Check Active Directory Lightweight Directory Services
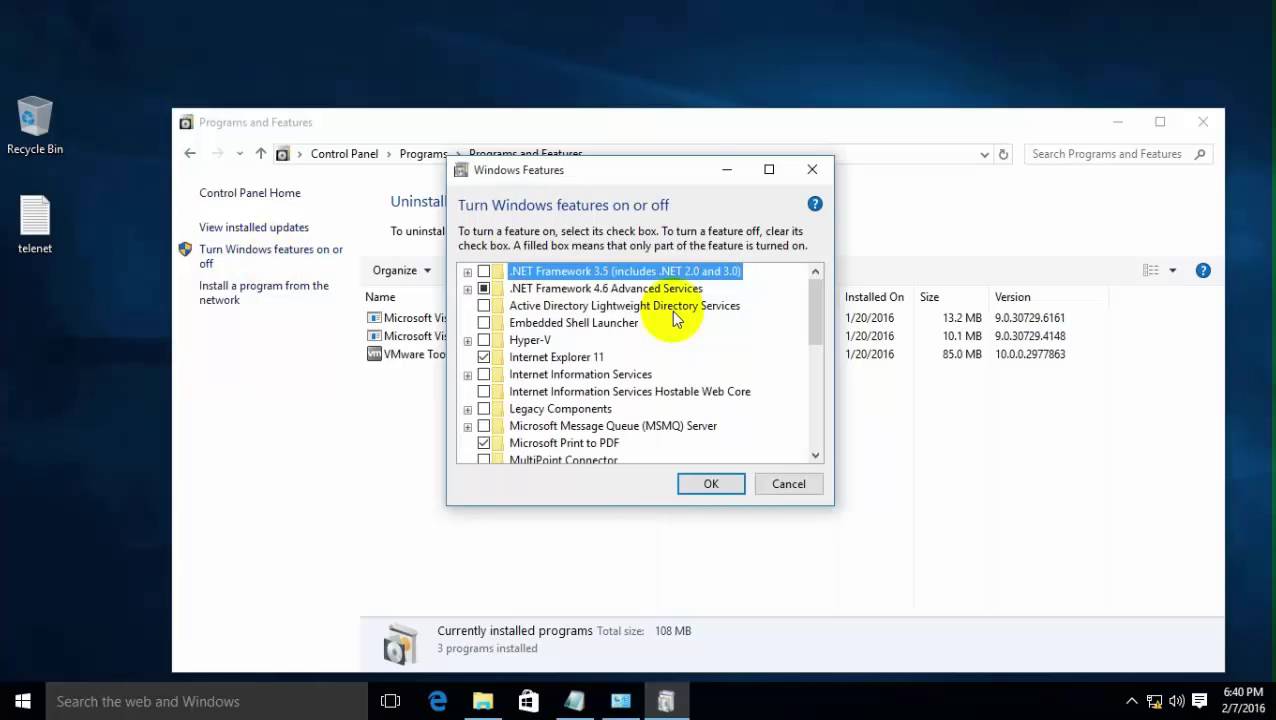1276x720 pixels. pos(484,306)
